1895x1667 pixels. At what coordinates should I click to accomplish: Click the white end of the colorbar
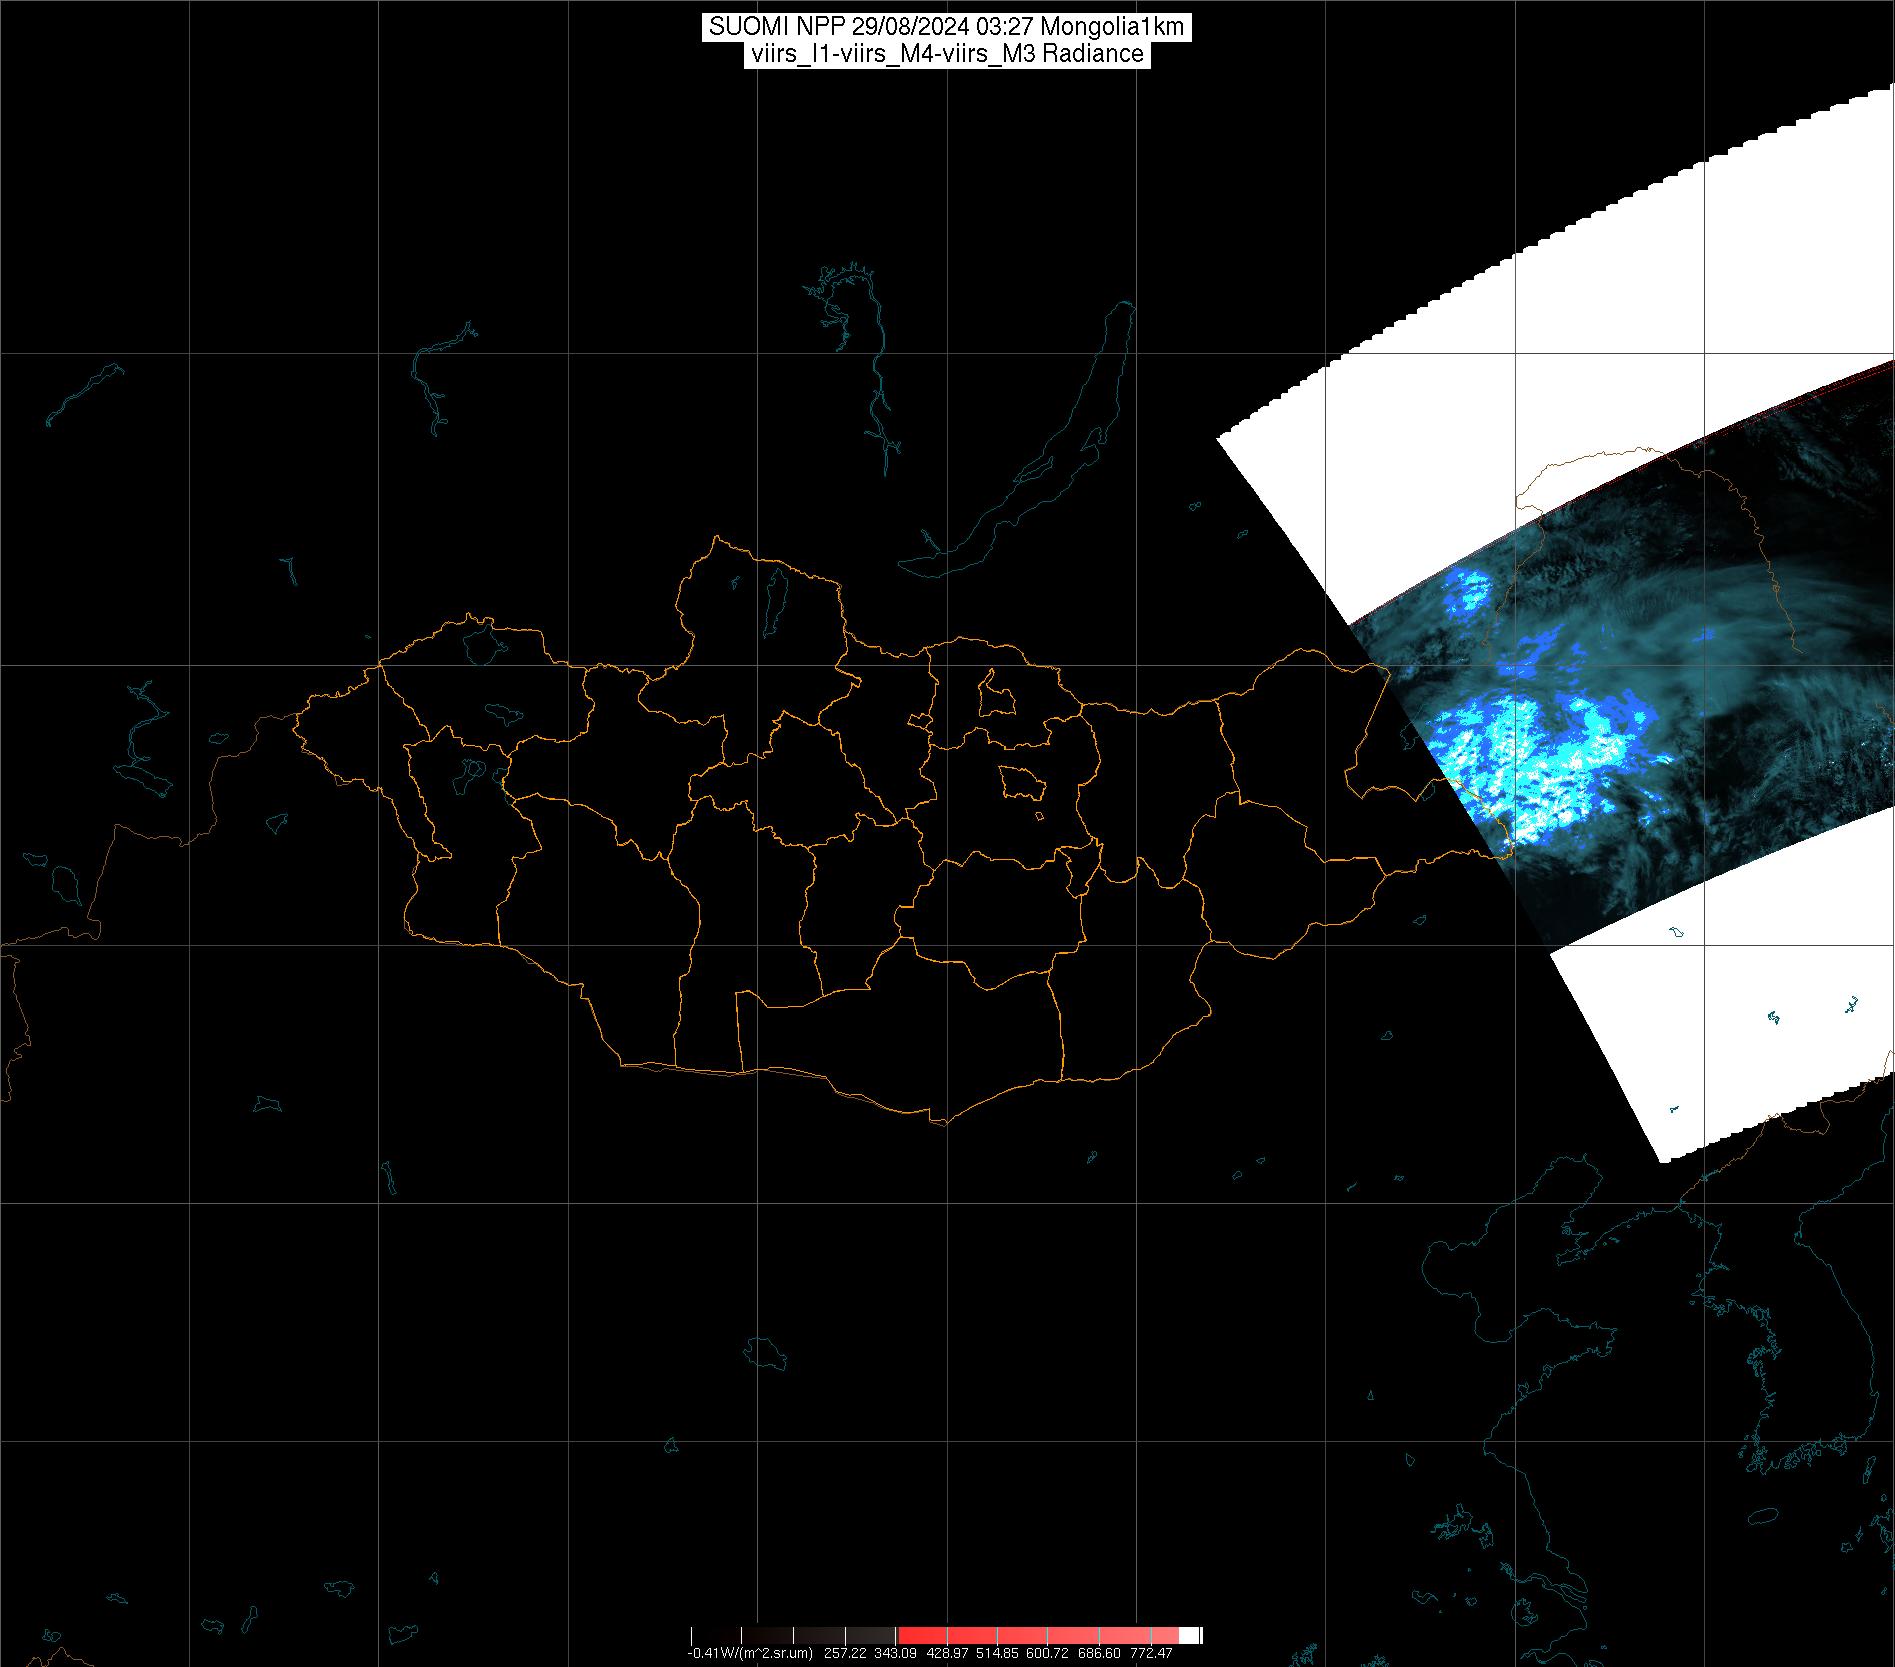1189,1635
